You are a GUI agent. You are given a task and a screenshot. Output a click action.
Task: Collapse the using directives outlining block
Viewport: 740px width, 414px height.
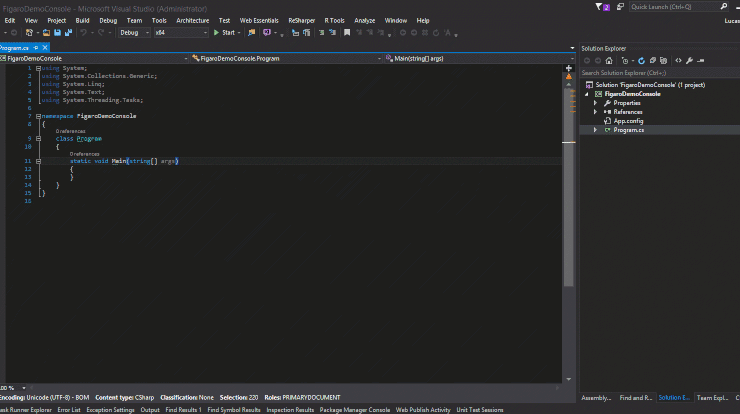pos(38,68)
